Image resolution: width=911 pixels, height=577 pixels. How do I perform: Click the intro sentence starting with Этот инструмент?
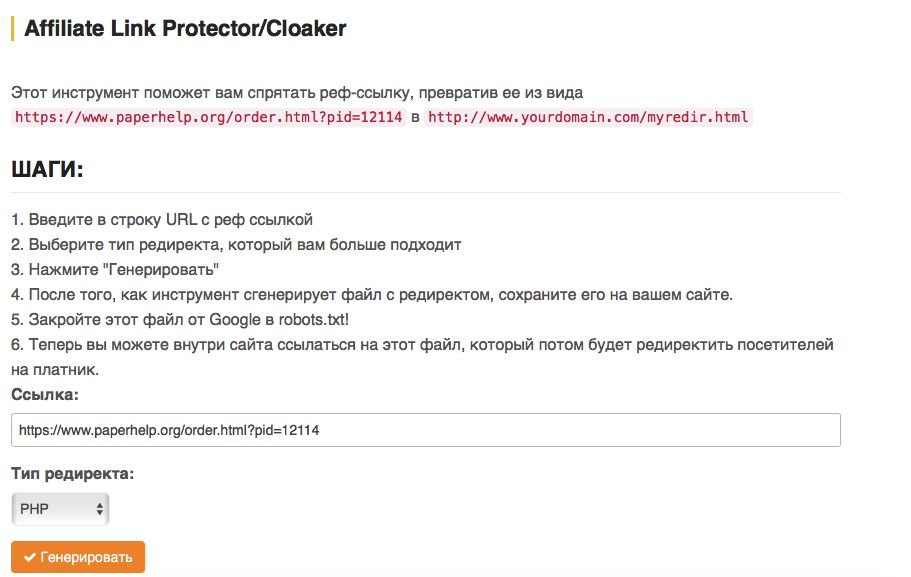297,93
